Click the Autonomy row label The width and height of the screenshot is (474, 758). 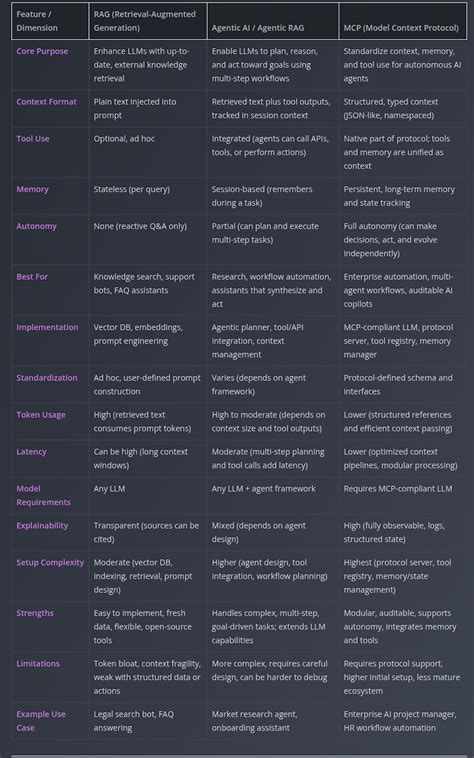coord(36,226)
